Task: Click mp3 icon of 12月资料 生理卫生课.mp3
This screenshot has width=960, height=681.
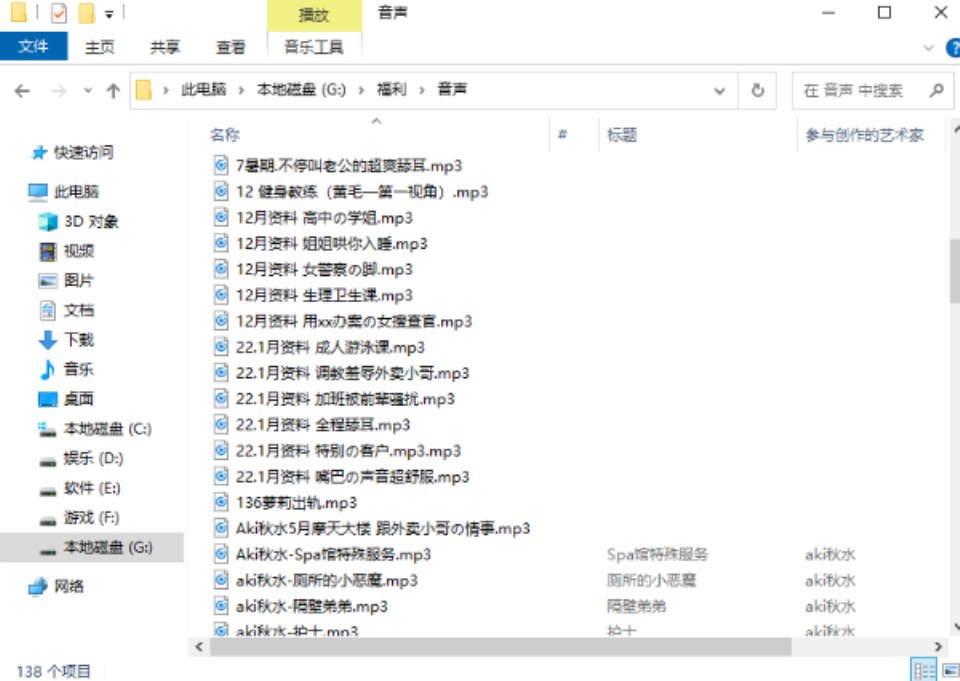Action: pyautogui.click(x=220, y=295)
